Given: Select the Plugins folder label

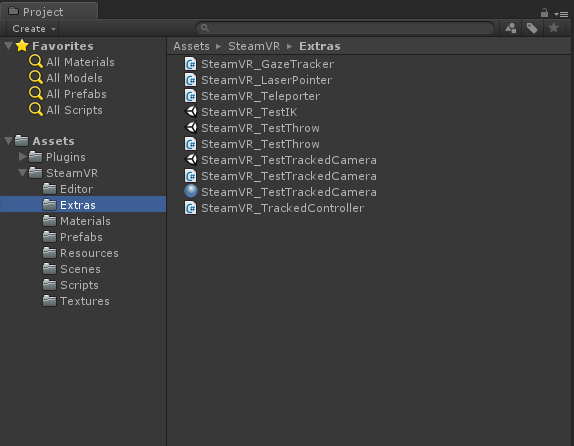Looking at the screenshot, I should [x=66, y=157].
